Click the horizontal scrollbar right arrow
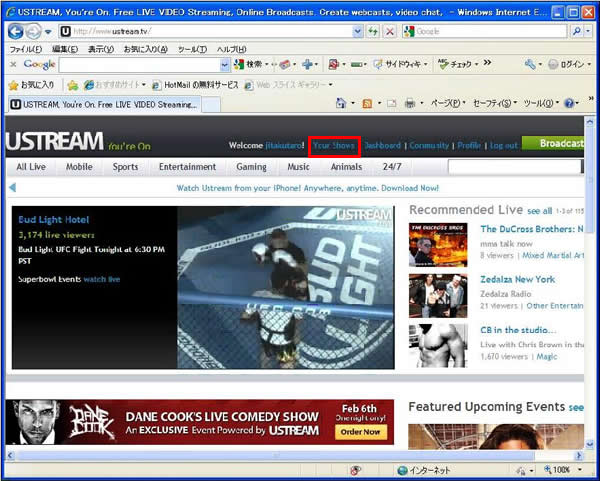Image resolution: width=600 pixels, height=481 pixels. [x=579, y=456]
